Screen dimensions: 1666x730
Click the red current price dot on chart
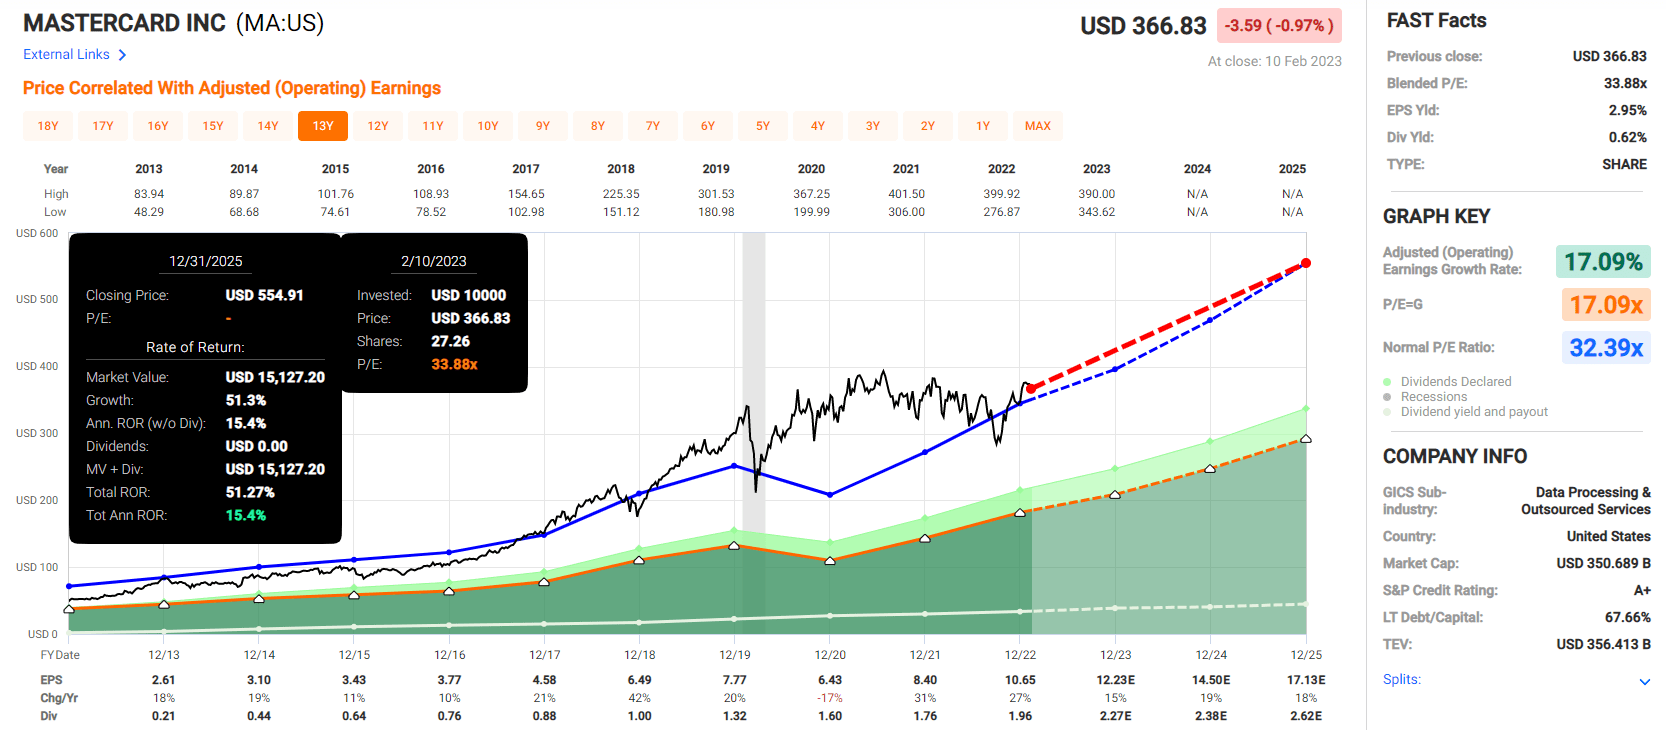point(1031,388)
